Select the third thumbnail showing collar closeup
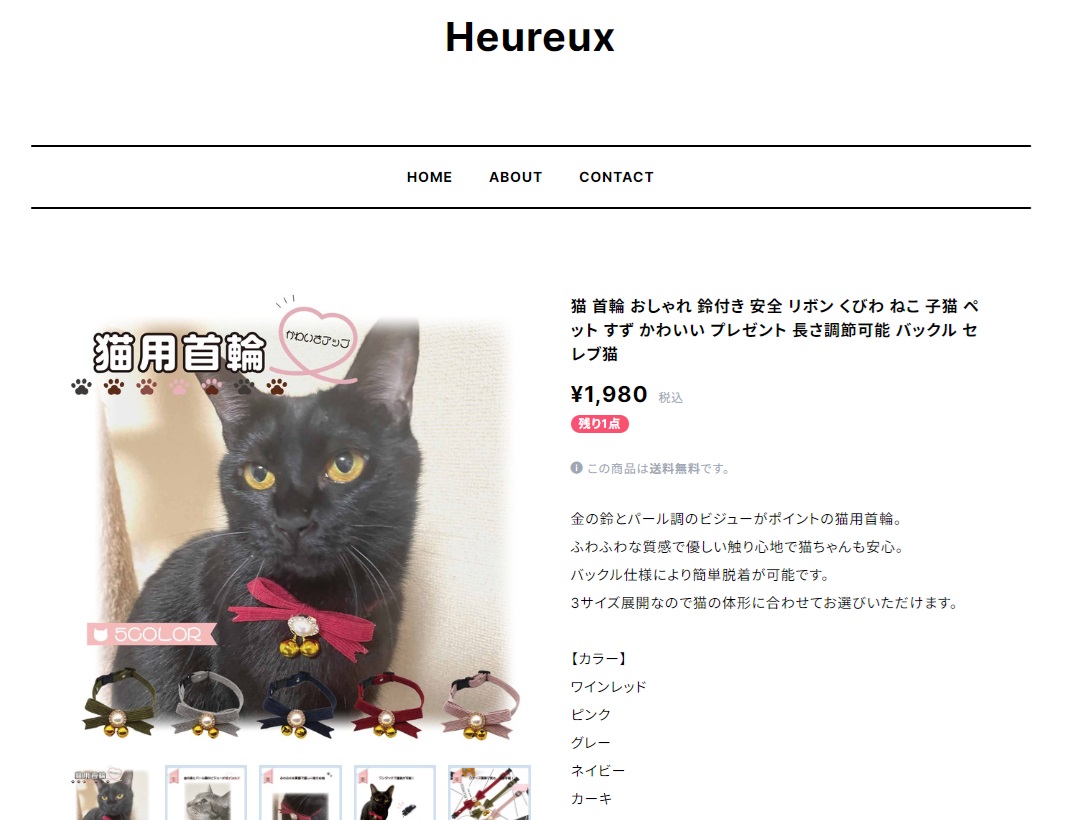The image size is (1070, 820). point(300,793)
